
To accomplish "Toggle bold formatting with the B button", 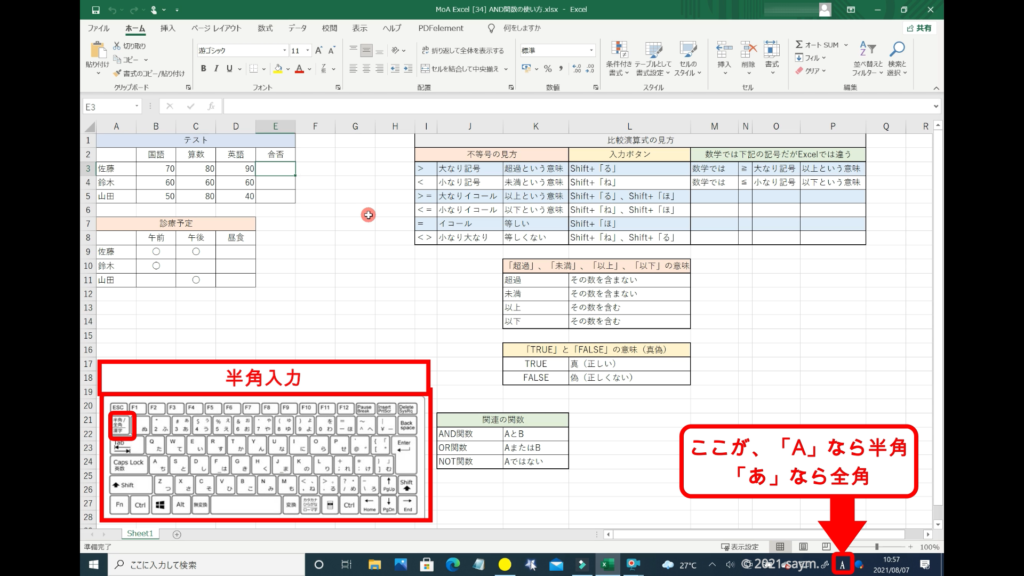I will point(203,69).
